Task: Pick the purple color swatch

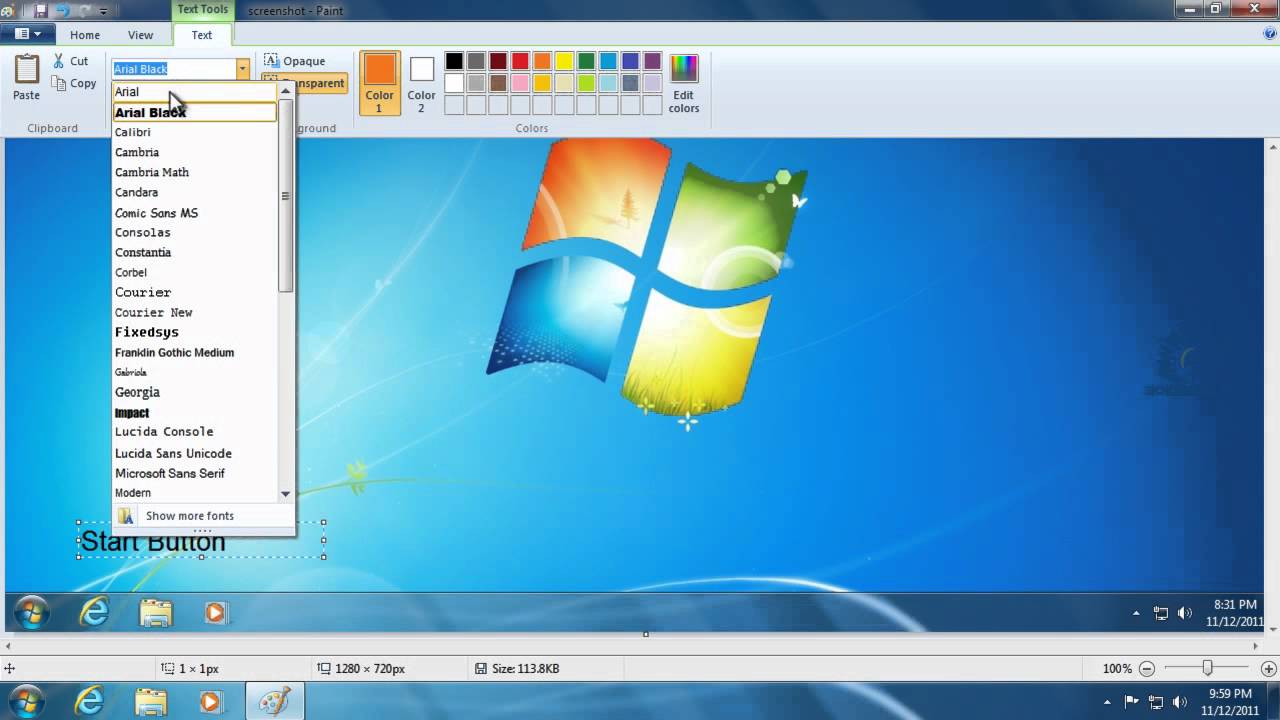Action: pyautogui.click(x=652, y=61)
